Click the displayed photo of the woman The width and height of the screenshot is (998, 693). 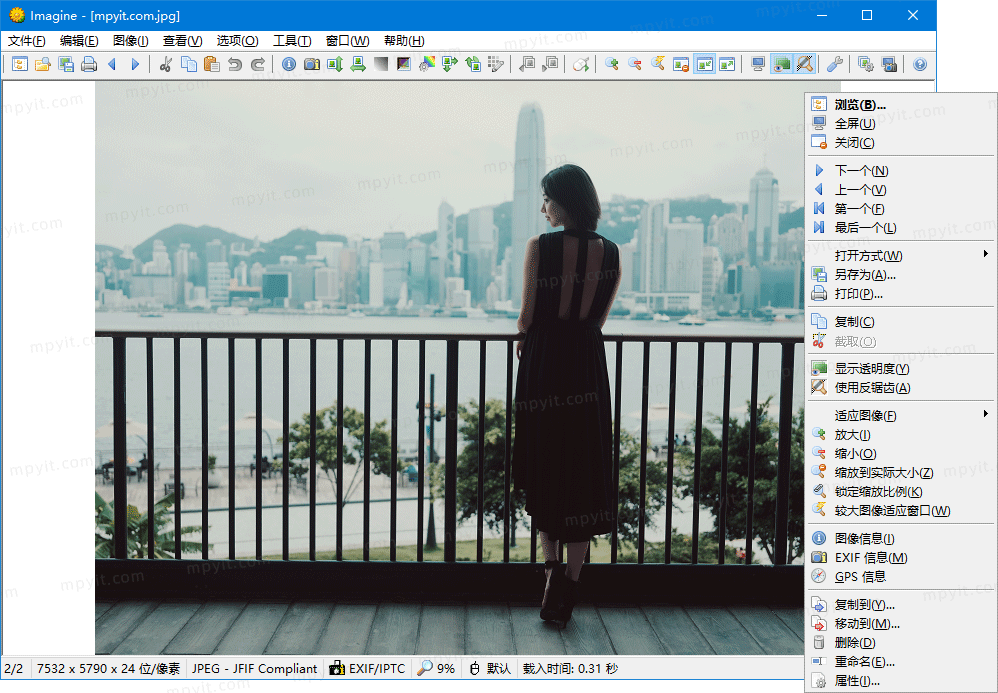[x=449, y=368]
